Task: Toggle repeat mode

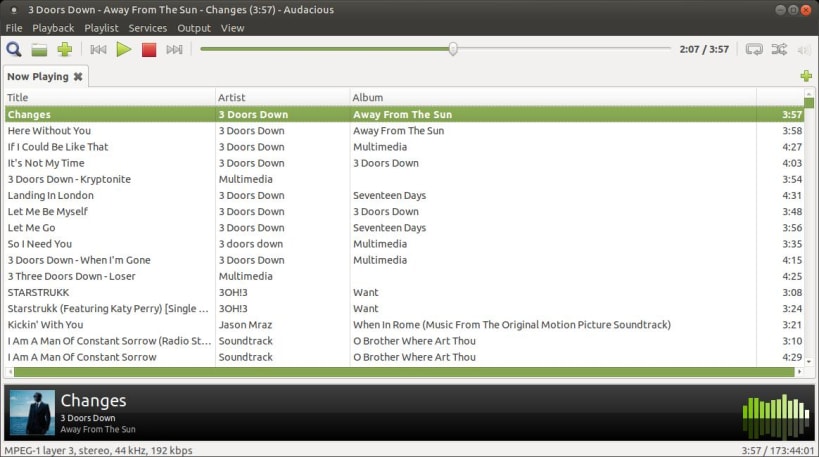Action: click(x=754, y=50)
